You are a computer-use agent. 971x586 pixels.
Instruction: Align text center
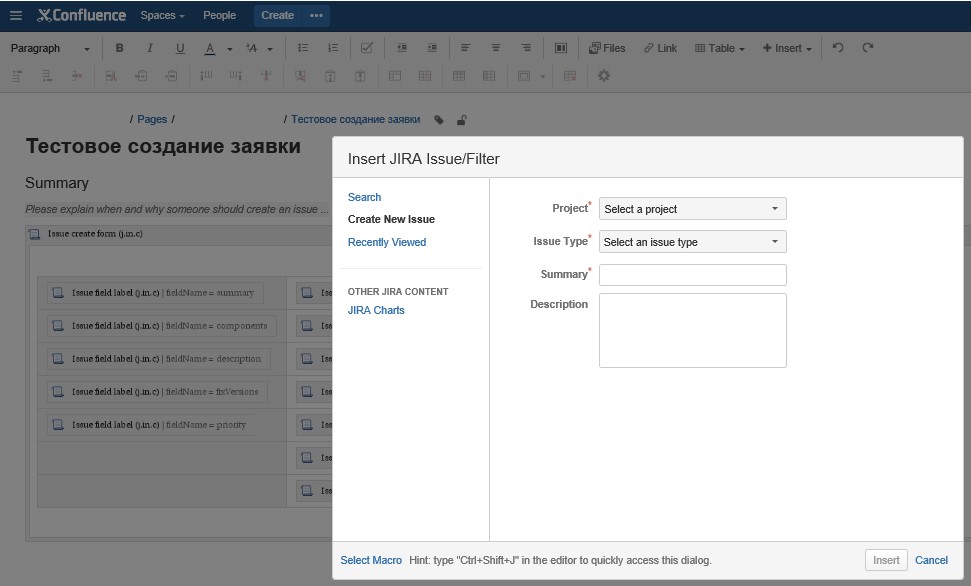point(495,48)
